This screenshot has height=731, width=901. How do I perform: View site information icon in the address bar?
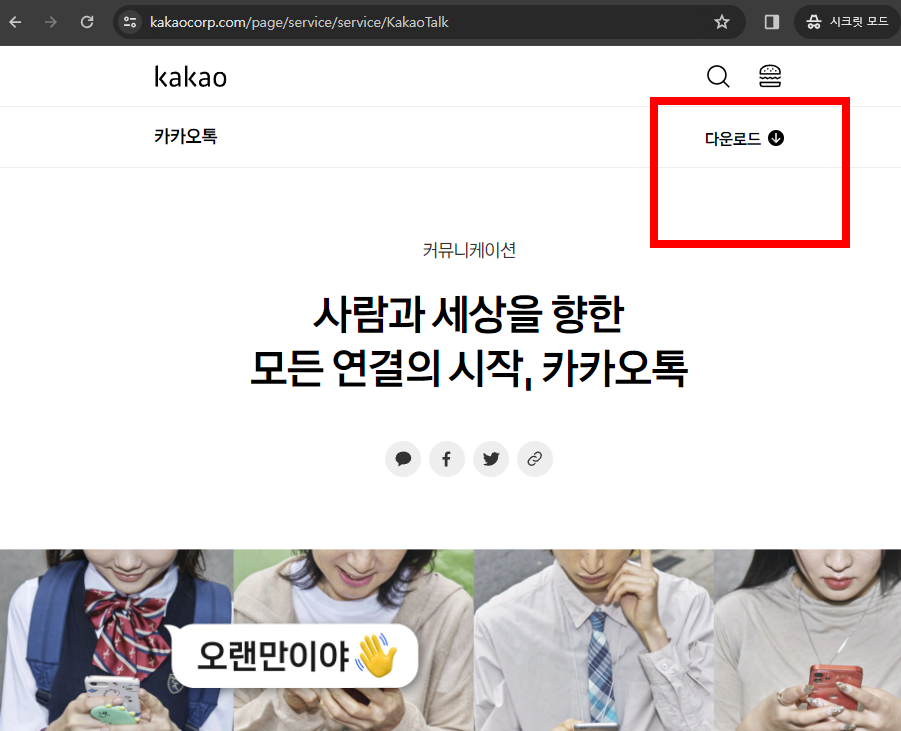tap(129, 21)
